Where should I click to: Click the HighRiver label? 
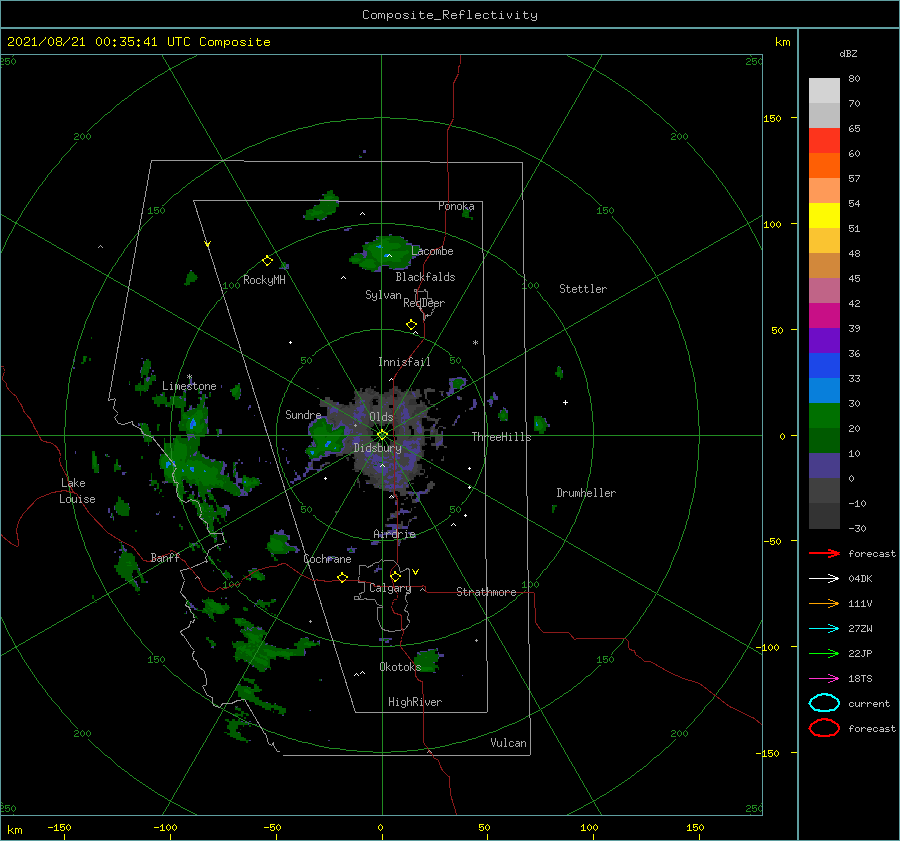(x=415, y=702)
